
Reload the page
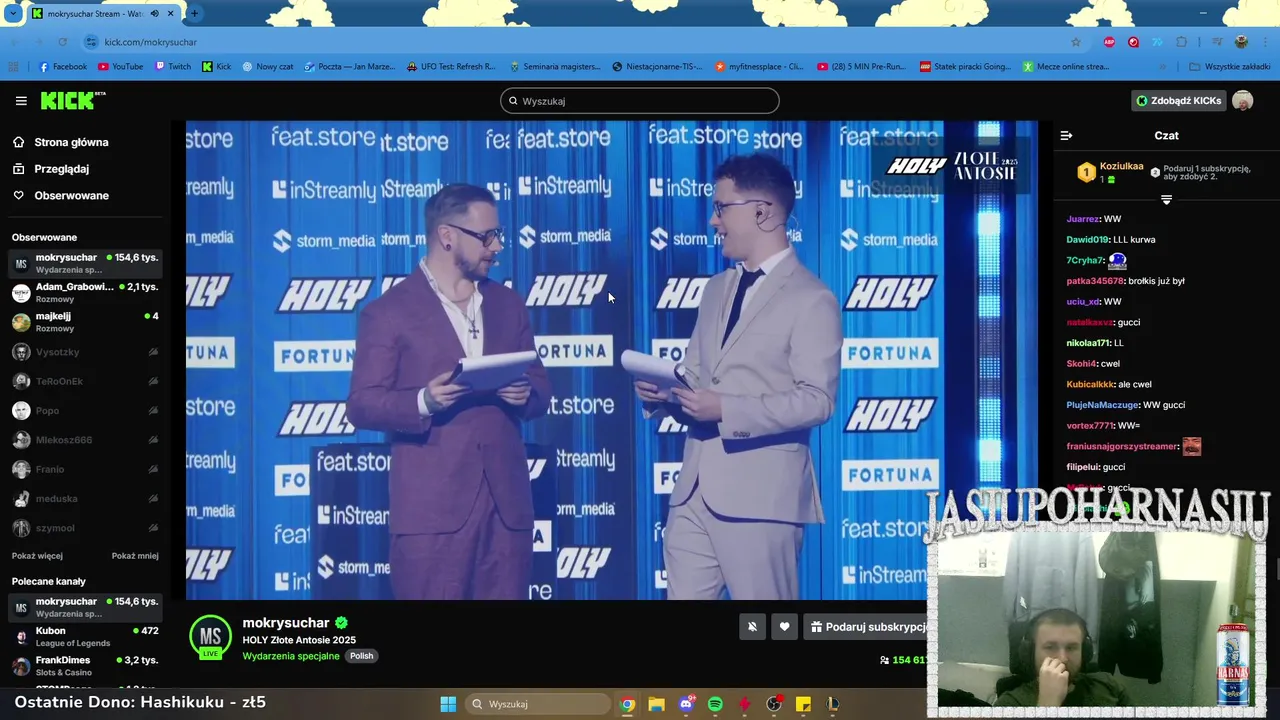[63, 42]
